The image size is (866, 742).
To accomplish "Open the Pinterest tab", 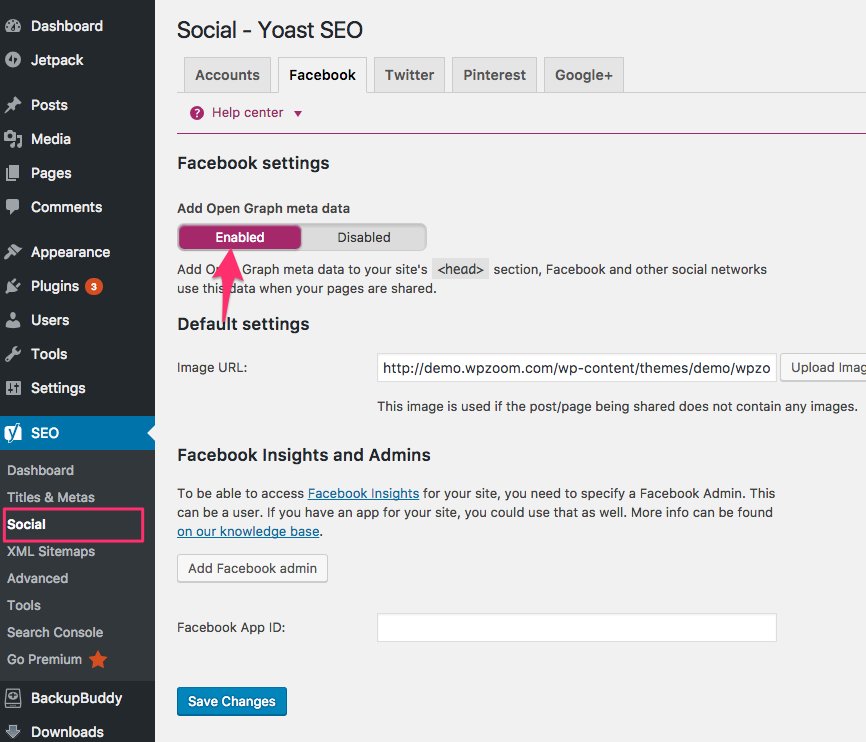I will [494, 75].
